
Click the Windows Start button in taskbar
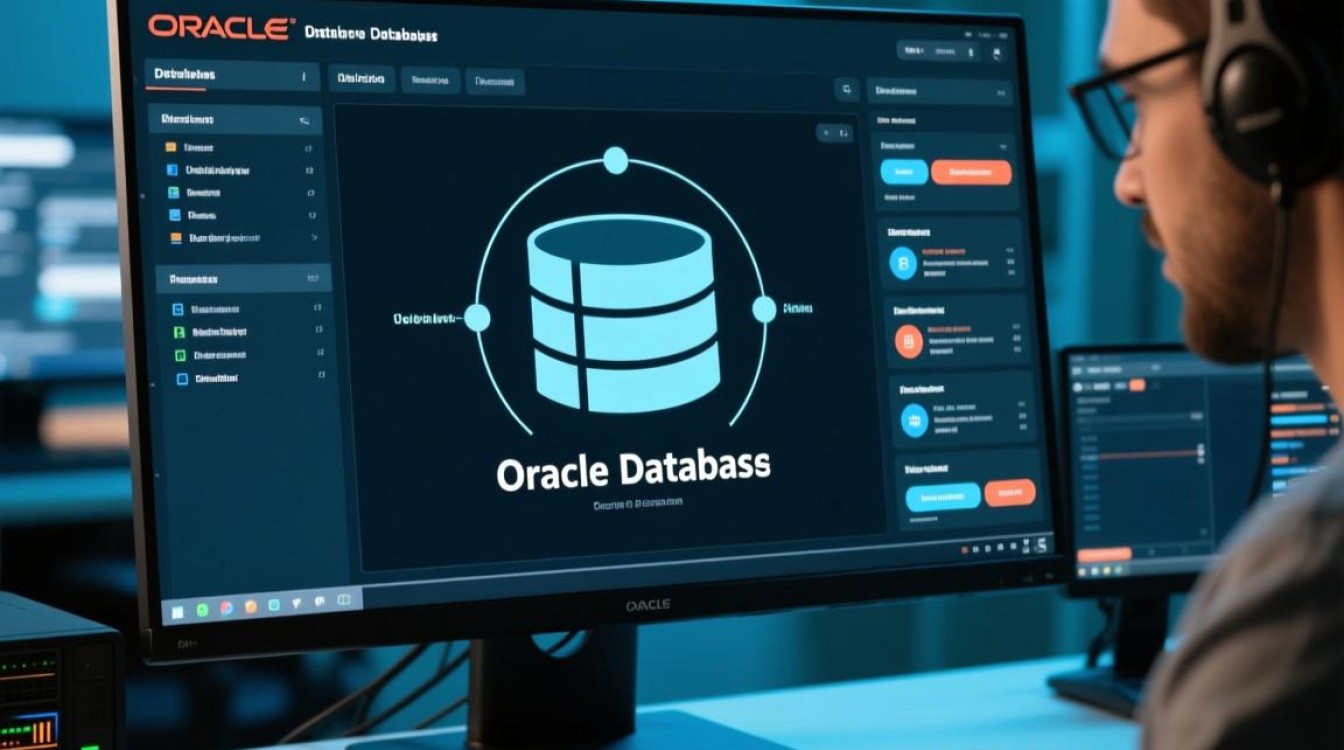coord(178,610)
